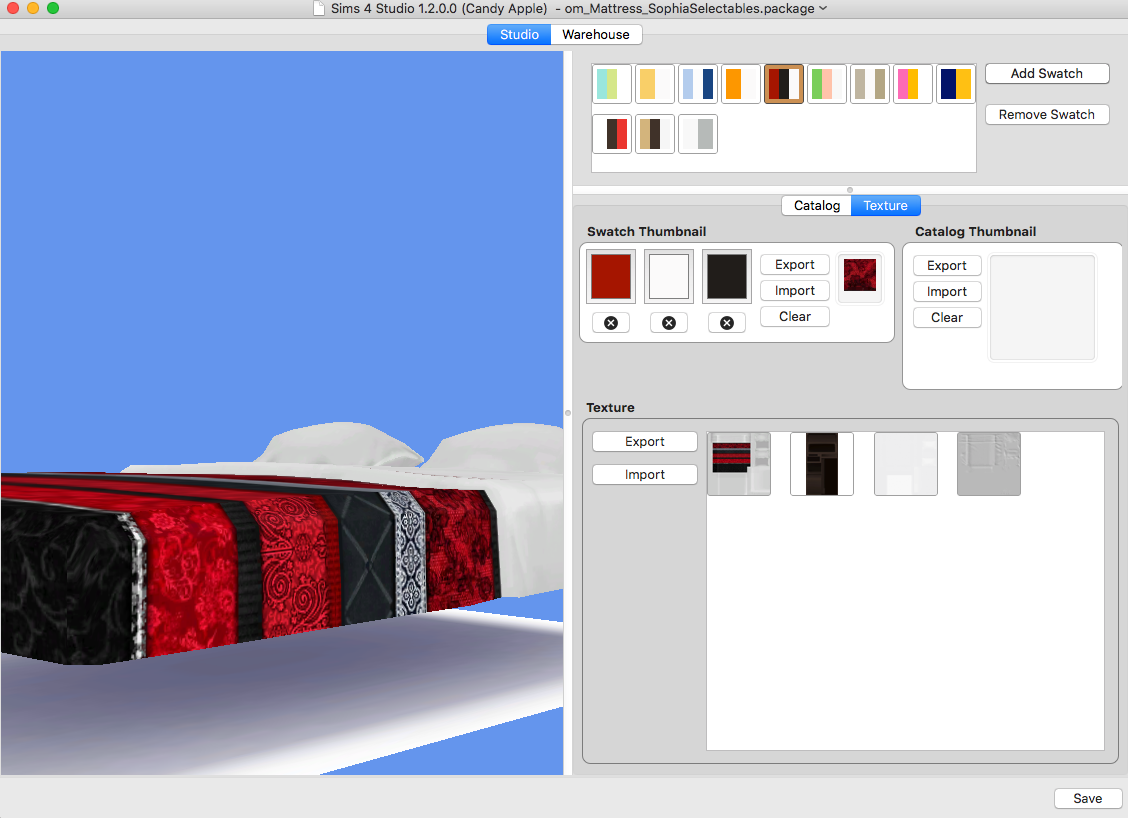1128x818 pixels.
Task: Remove the white swatch thumbnail color
Action: (668, 323)
